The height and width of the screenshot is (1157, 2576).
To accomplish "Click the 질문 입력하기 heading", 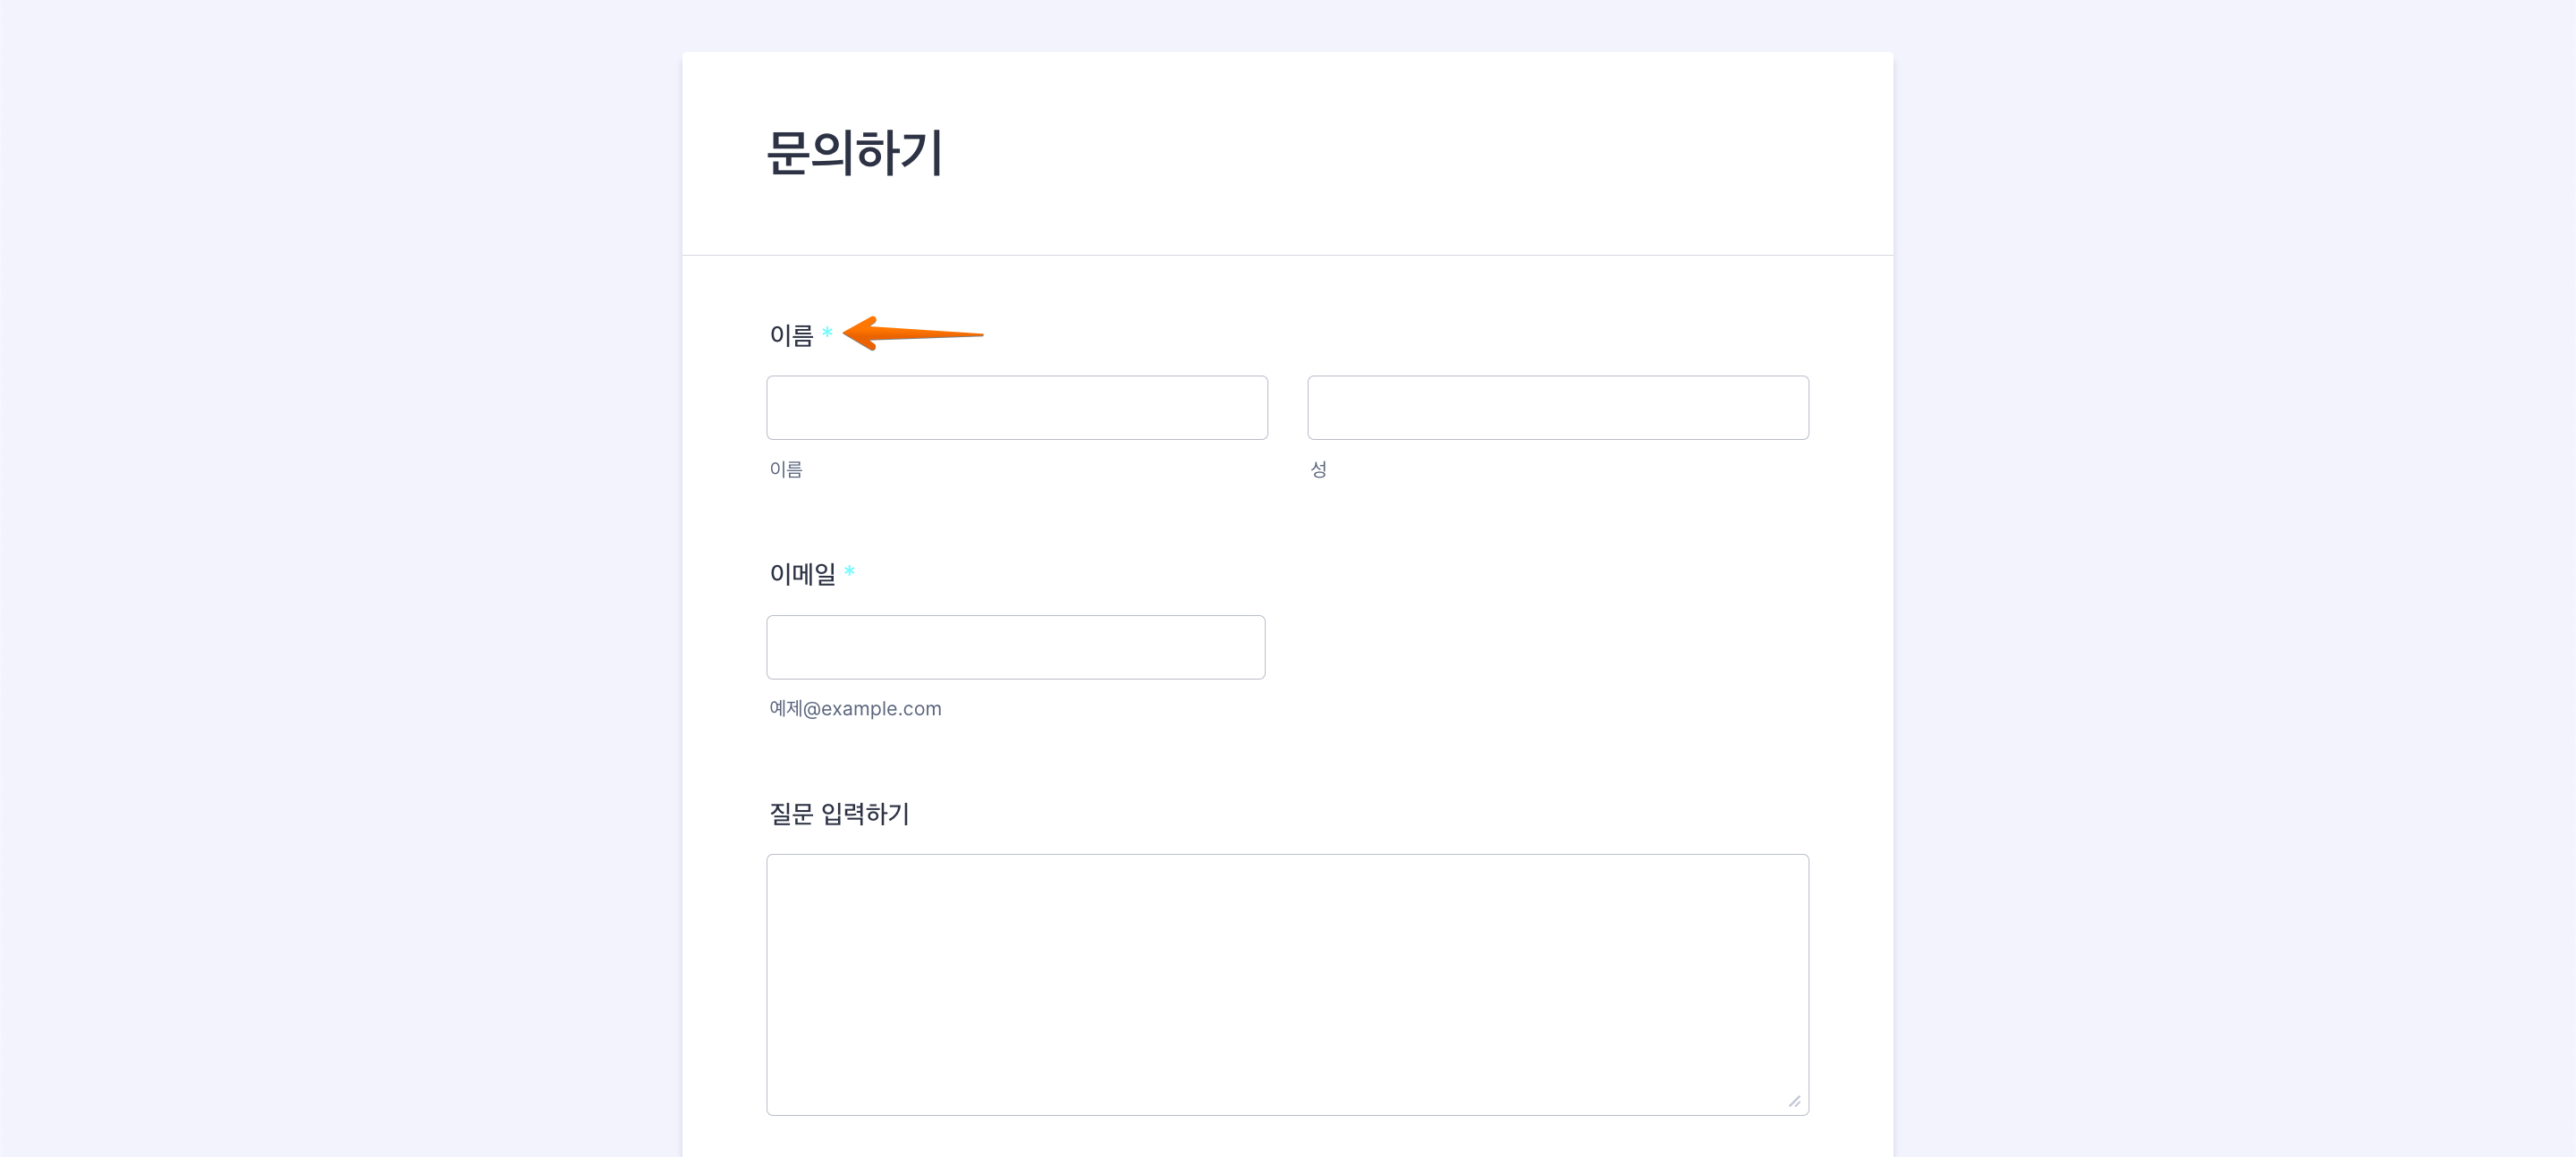I will [839, 814].
